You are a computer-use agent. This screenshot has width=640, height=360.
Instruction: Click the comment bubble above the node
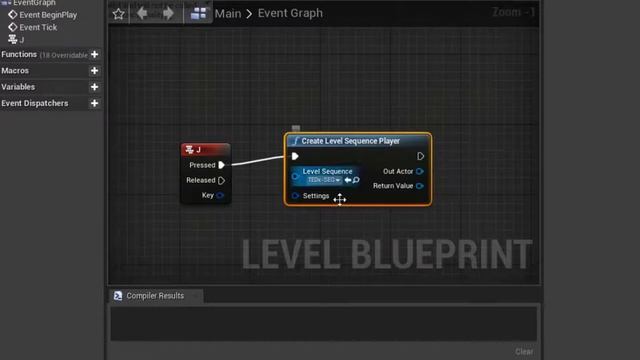296,128
